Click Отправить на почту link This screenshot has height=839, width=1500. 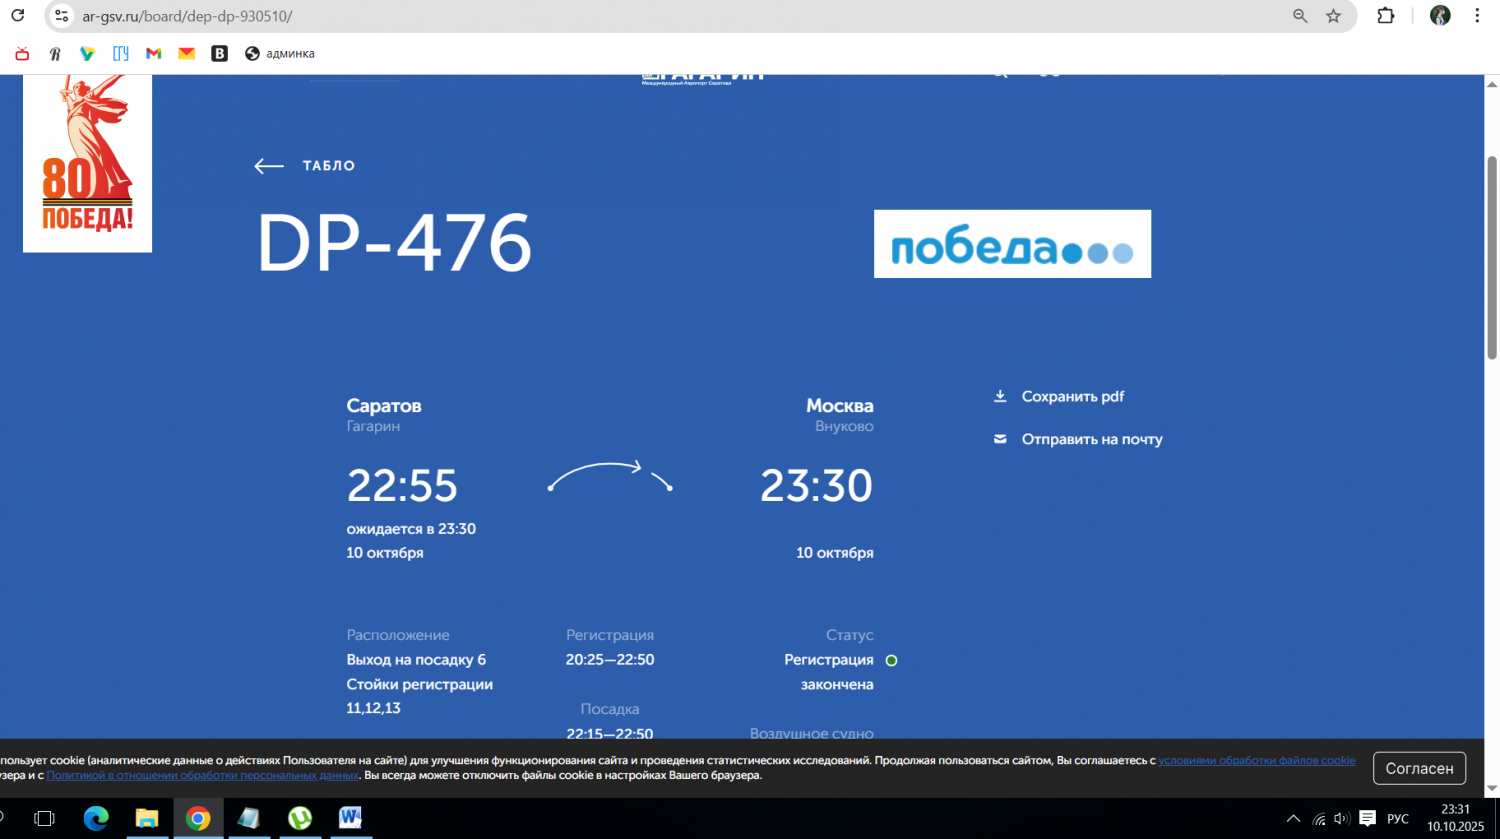pos(1091,439)
